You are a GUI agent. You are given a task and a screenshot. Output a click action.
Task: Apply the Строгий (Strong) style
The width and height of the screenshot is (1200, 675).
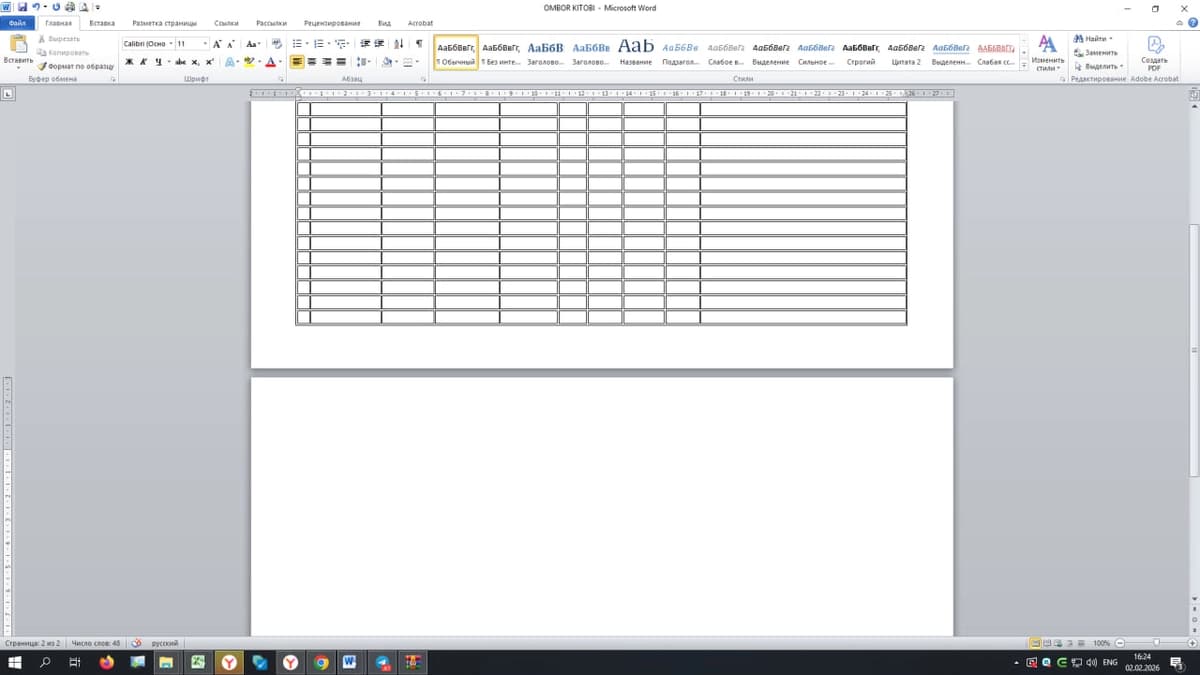pos(861,52)
